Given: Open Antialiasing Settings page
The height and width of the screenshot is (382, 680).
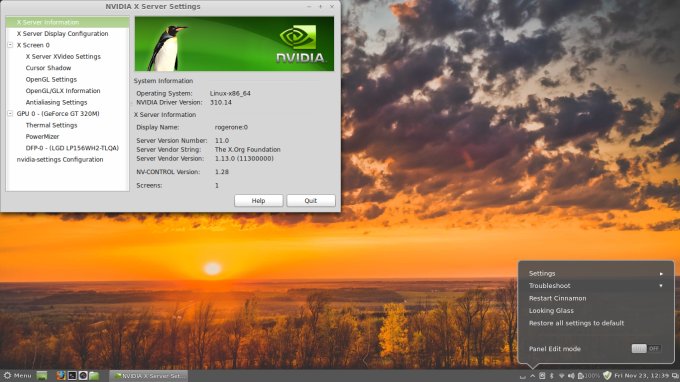Looking at the screenshot, I should tap(56, 102).
